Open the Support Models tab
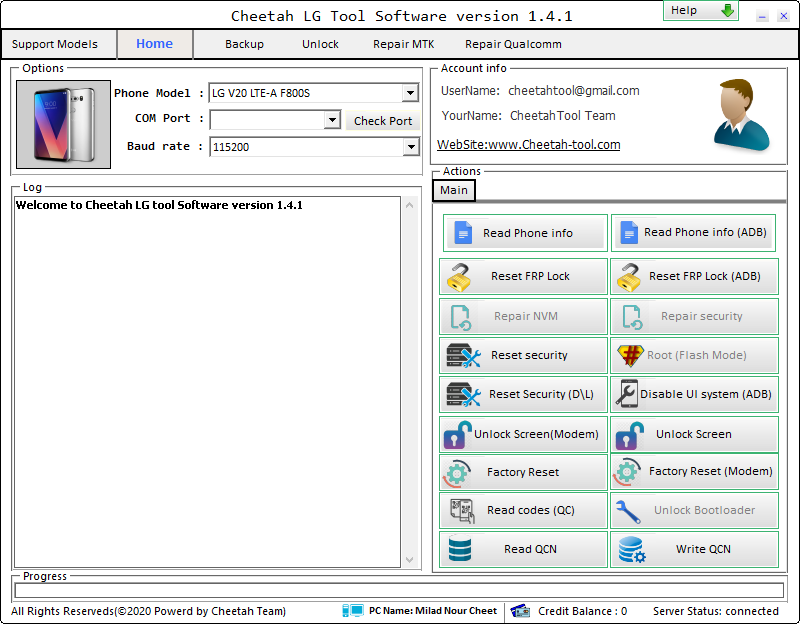Screen dimensions: 800x625 tap(55, 44)
